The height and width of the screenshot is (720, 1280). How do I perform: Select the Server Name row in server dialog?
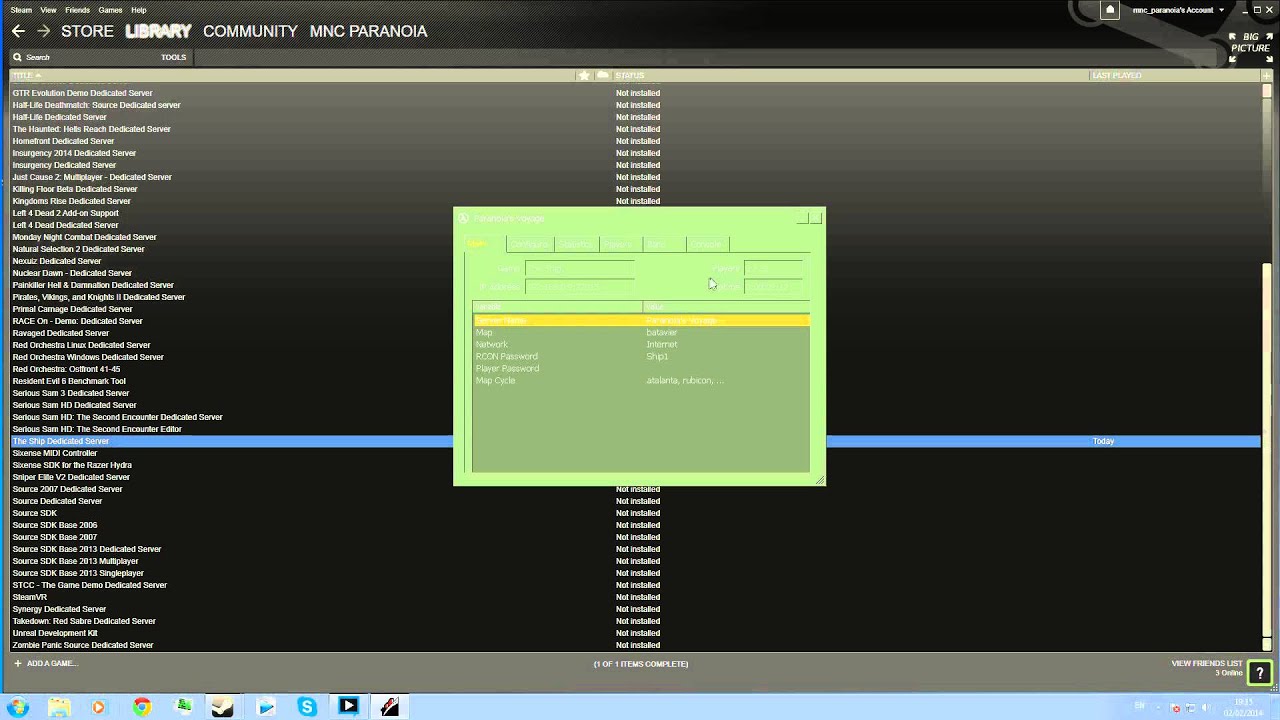(x=641, y=320)
